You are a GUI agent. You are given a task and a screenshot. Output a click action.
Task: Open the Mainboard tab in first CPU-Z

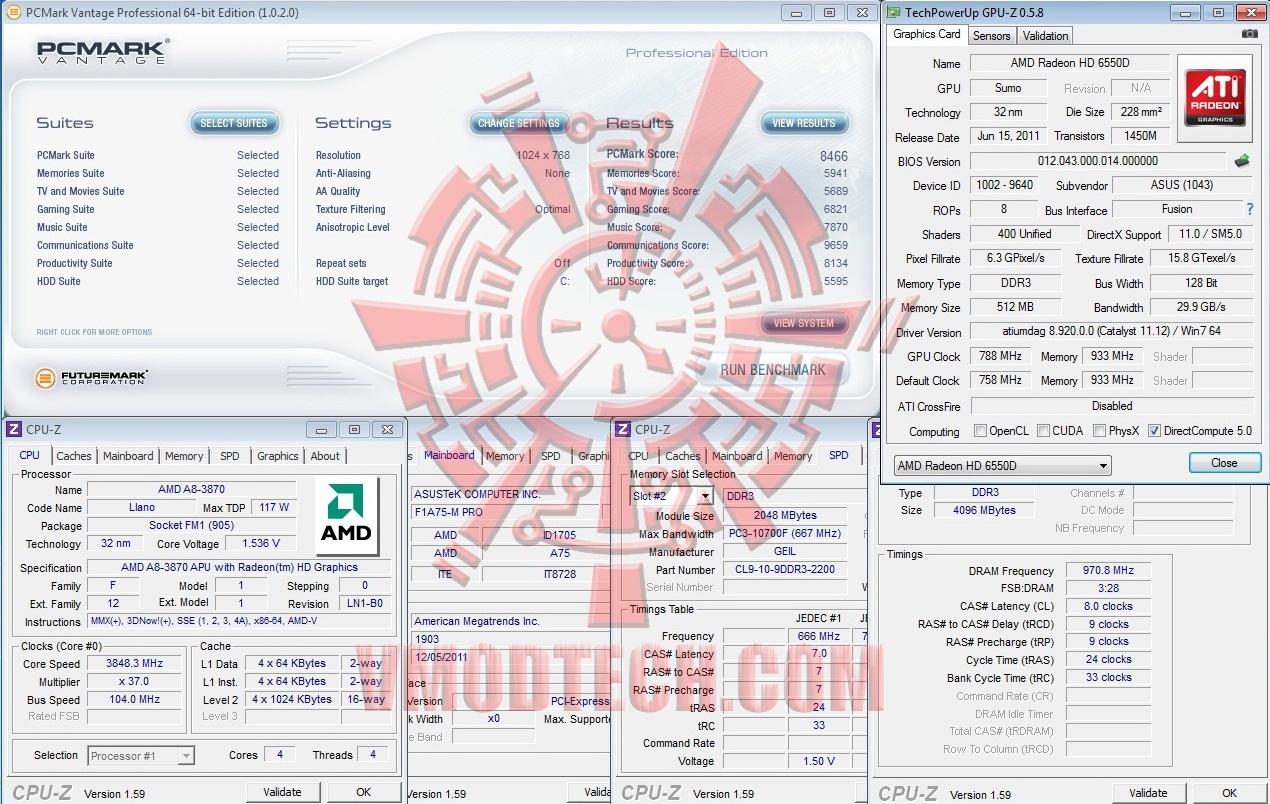(x=129, y=456)
